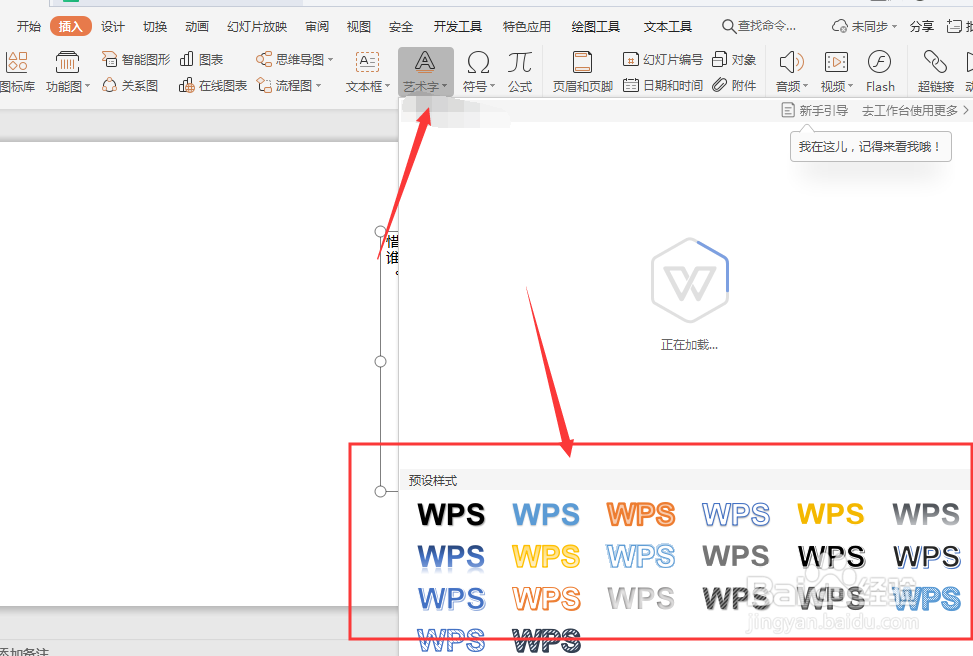Screen dimensions: 973x656
Task: Select the gray gradient WPS preset in first row
Action: (926, 514)
